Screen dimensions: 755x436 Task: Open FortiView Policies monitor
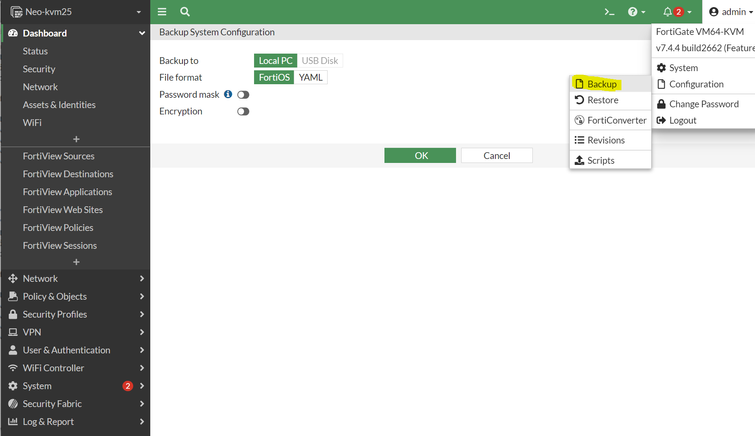pyautogui.click(x=58, y=227)
